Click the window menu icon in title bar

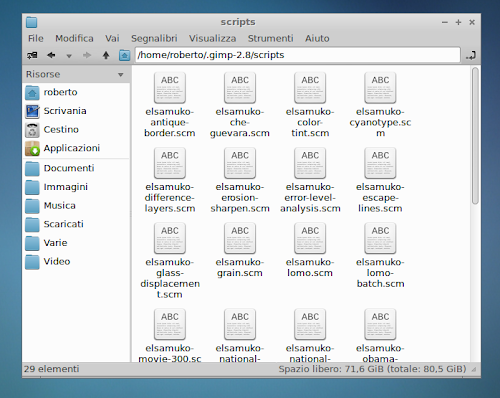coord(32,22)
